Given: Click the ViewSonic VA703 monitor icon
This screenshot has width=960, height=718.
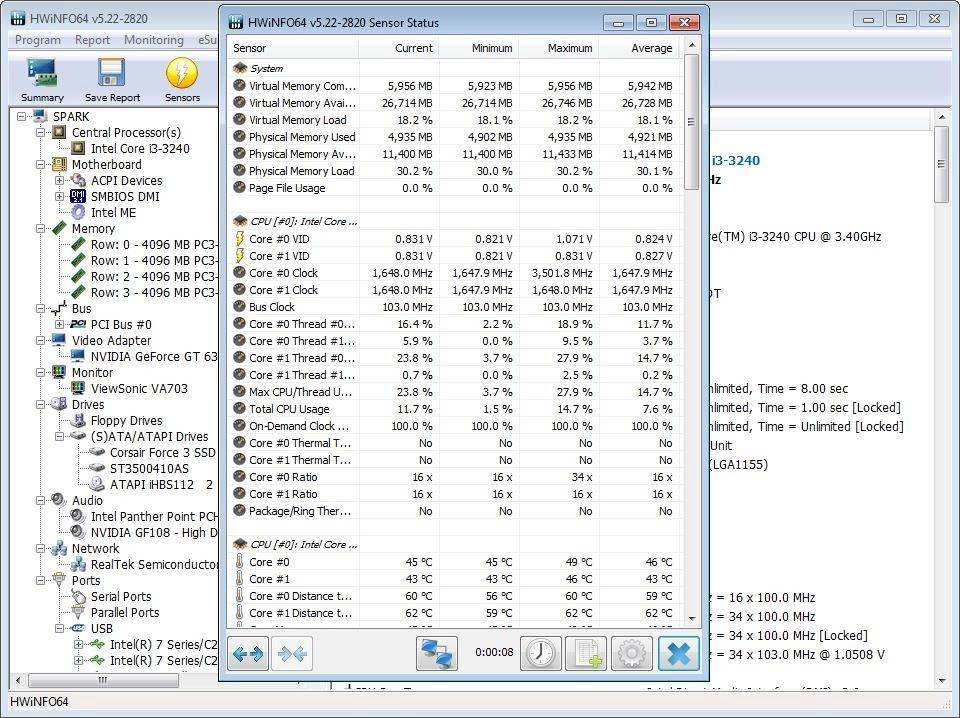Looking at the screenshot, I should coord(78,387).
